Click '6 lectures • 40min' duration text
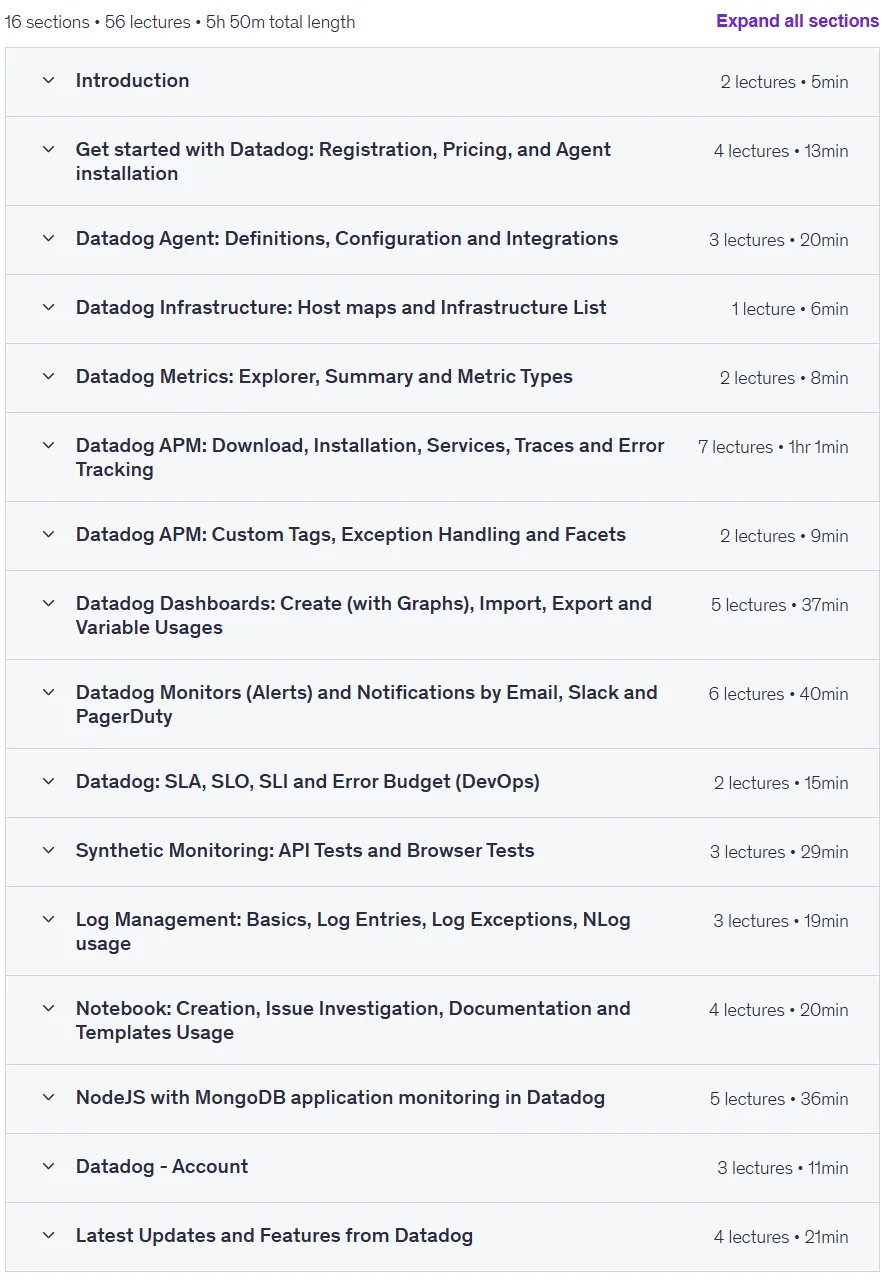This screenshot has width=885, height=1279. pyautogui.click(x=779, y=694)
